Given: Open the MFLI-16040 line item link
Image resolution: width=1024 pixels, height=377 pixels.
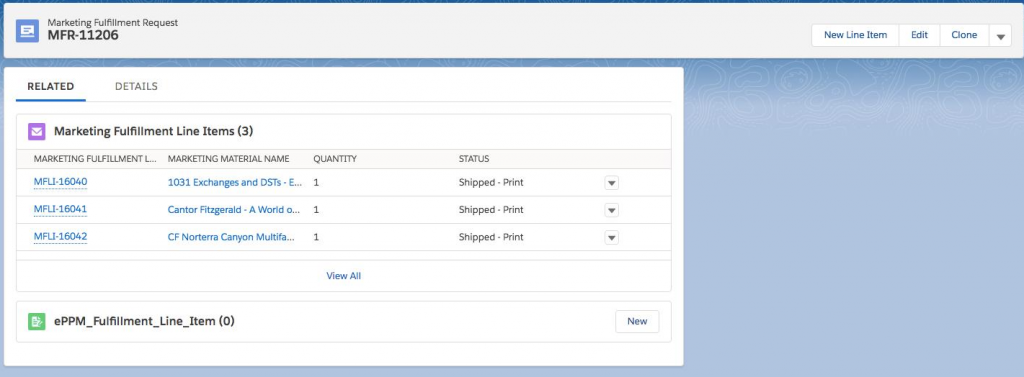Looking at the screenshot, I should tap(60, 182).
